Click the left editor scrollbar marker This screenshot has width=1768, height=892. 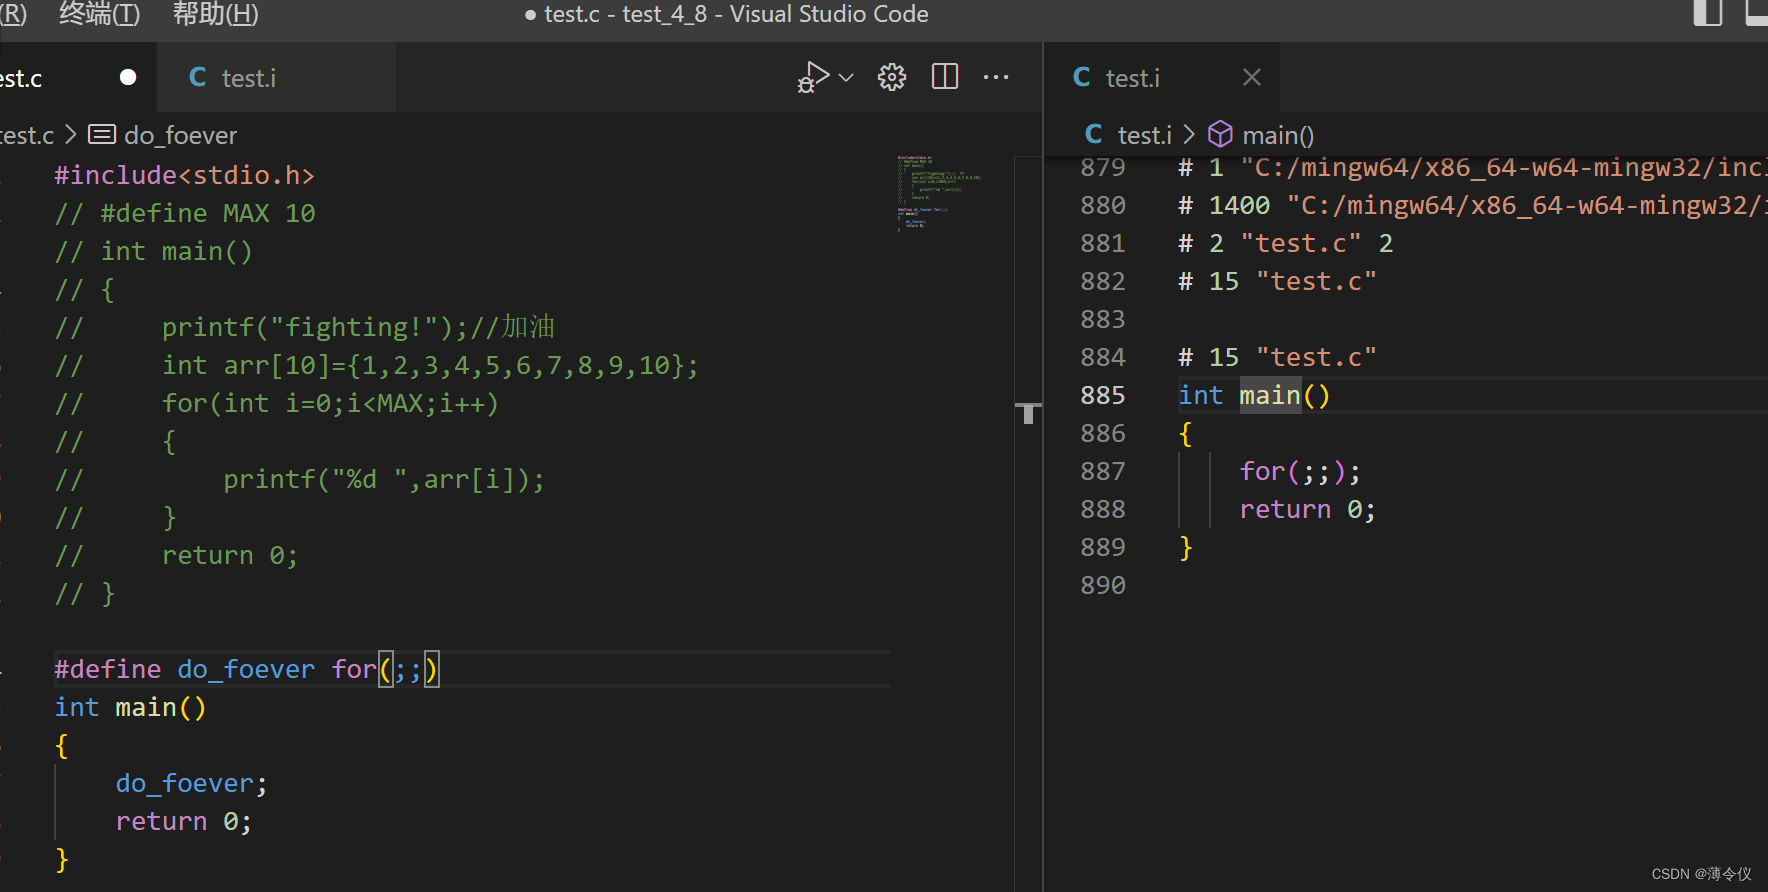(1028, 413)
